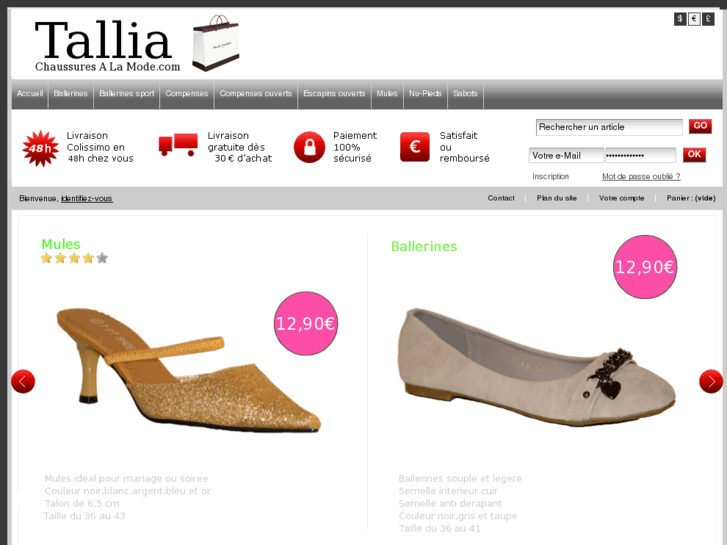Click the red euro refund icon
Viewport: 727px width, 545px height.
(415, 147)
